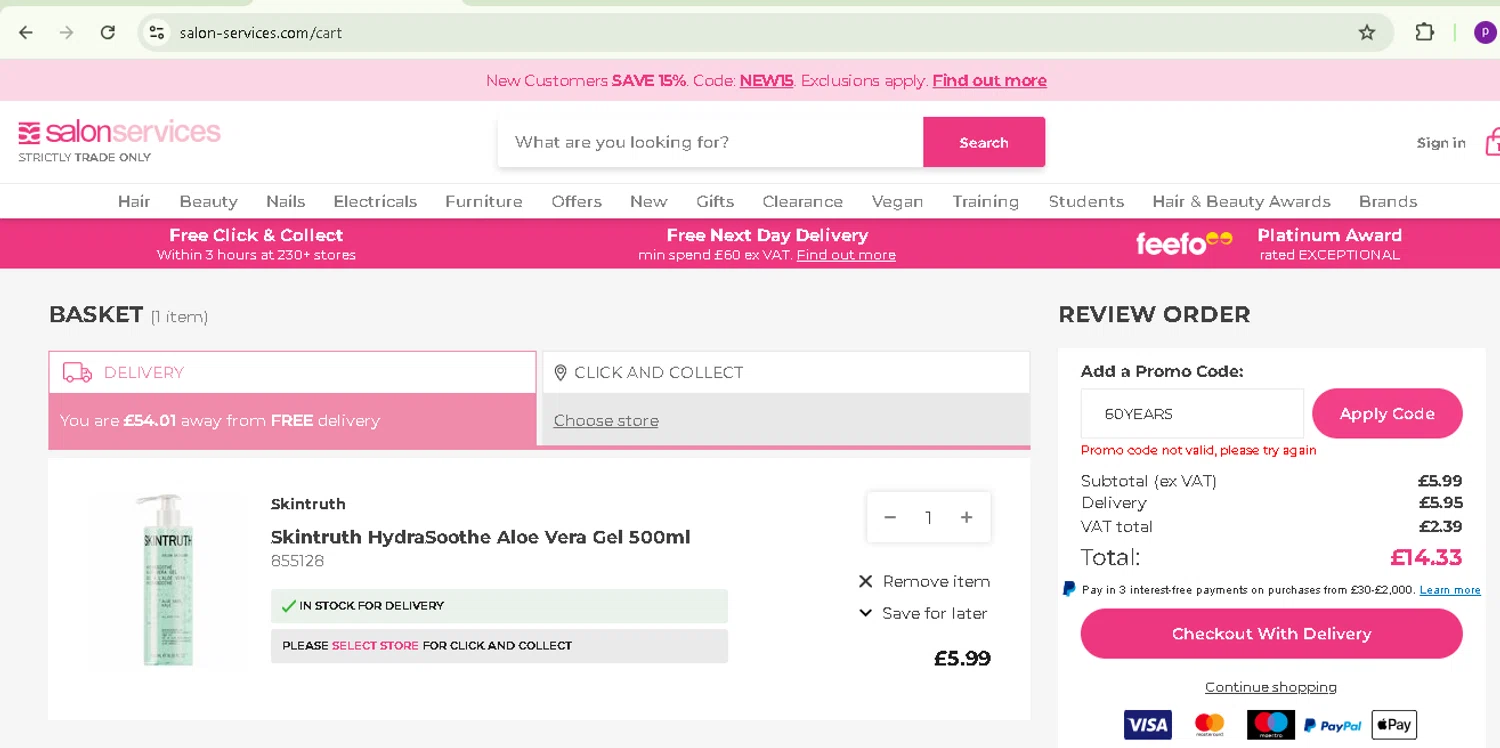Open the browser extensions puzzle icon
Viewport: 1500px width, 748px height.
point(1425,32)
